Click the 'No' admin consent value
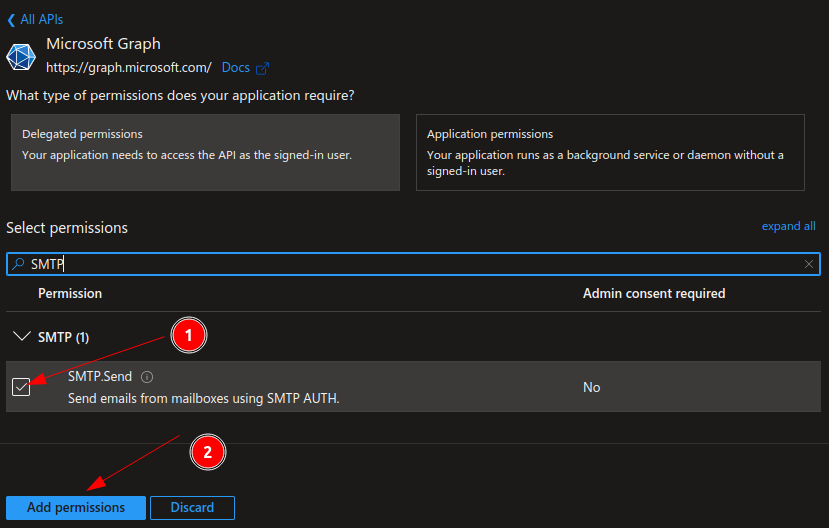Viewport: 829px width, 528px height. (591, 387)
